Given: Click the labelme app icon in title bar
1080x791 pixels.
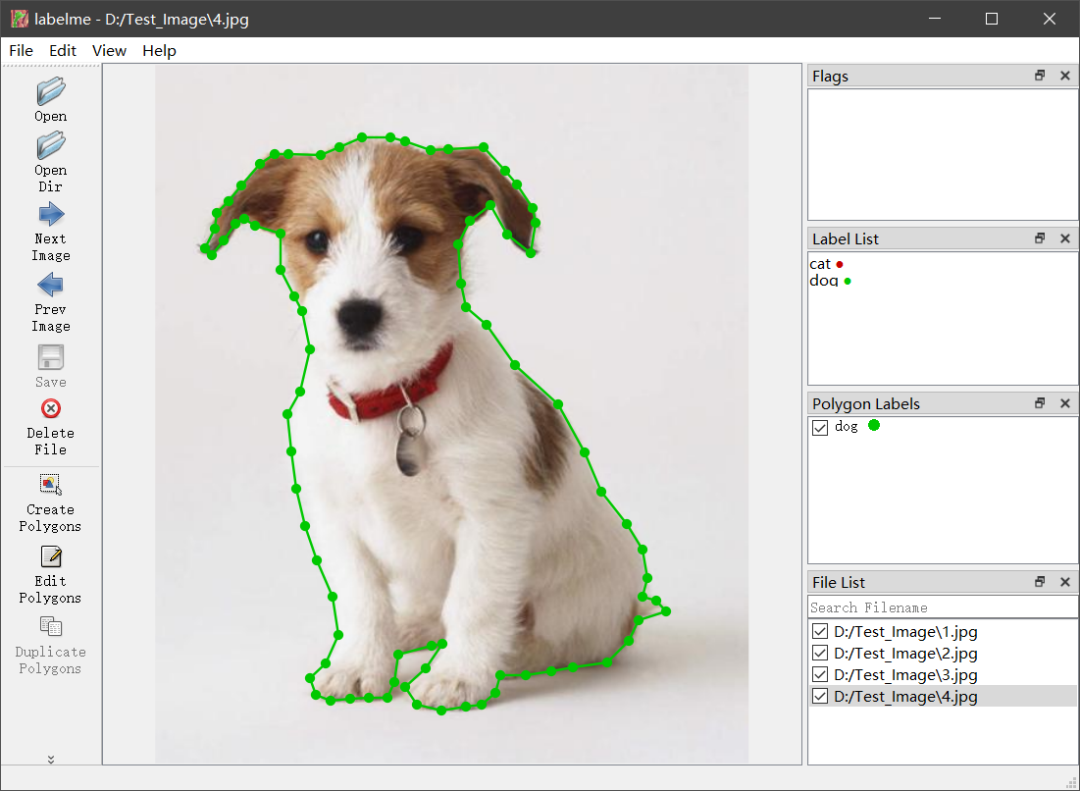Looking at the screenshot, I should (19, 19).
